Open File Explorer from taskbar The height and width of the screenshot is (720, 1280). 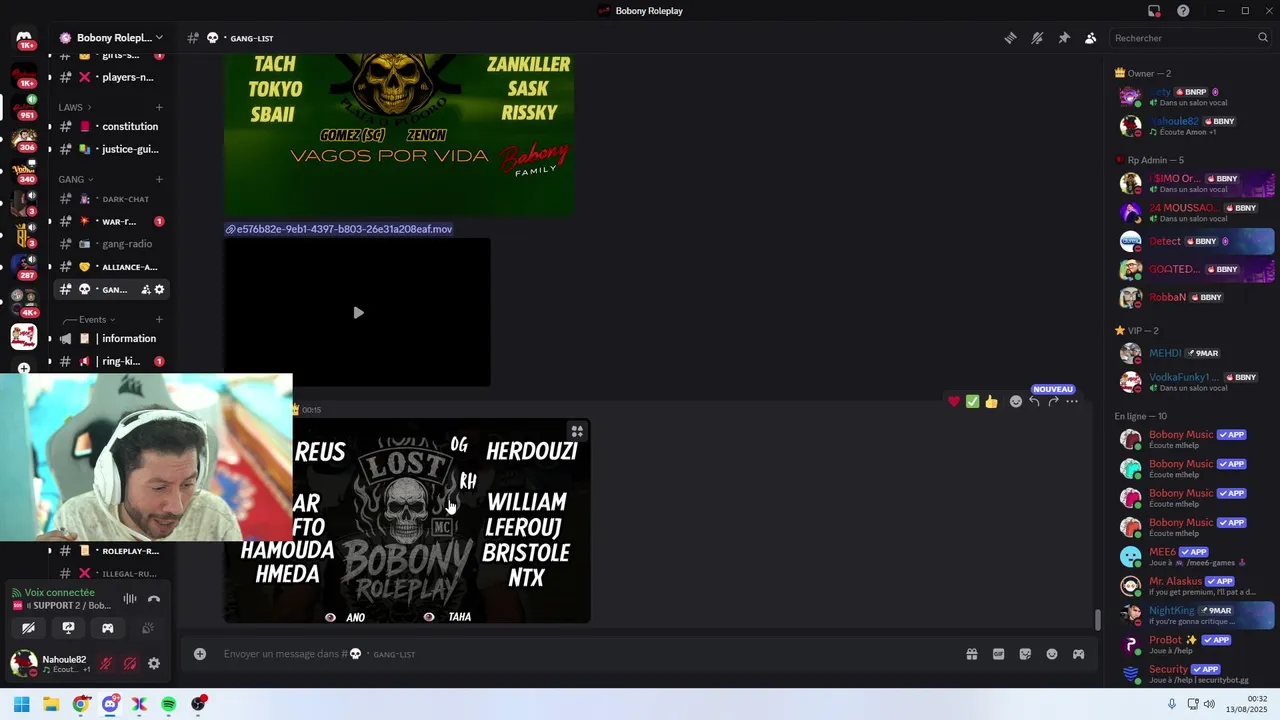pyautogui.click(x=51, y=704)
